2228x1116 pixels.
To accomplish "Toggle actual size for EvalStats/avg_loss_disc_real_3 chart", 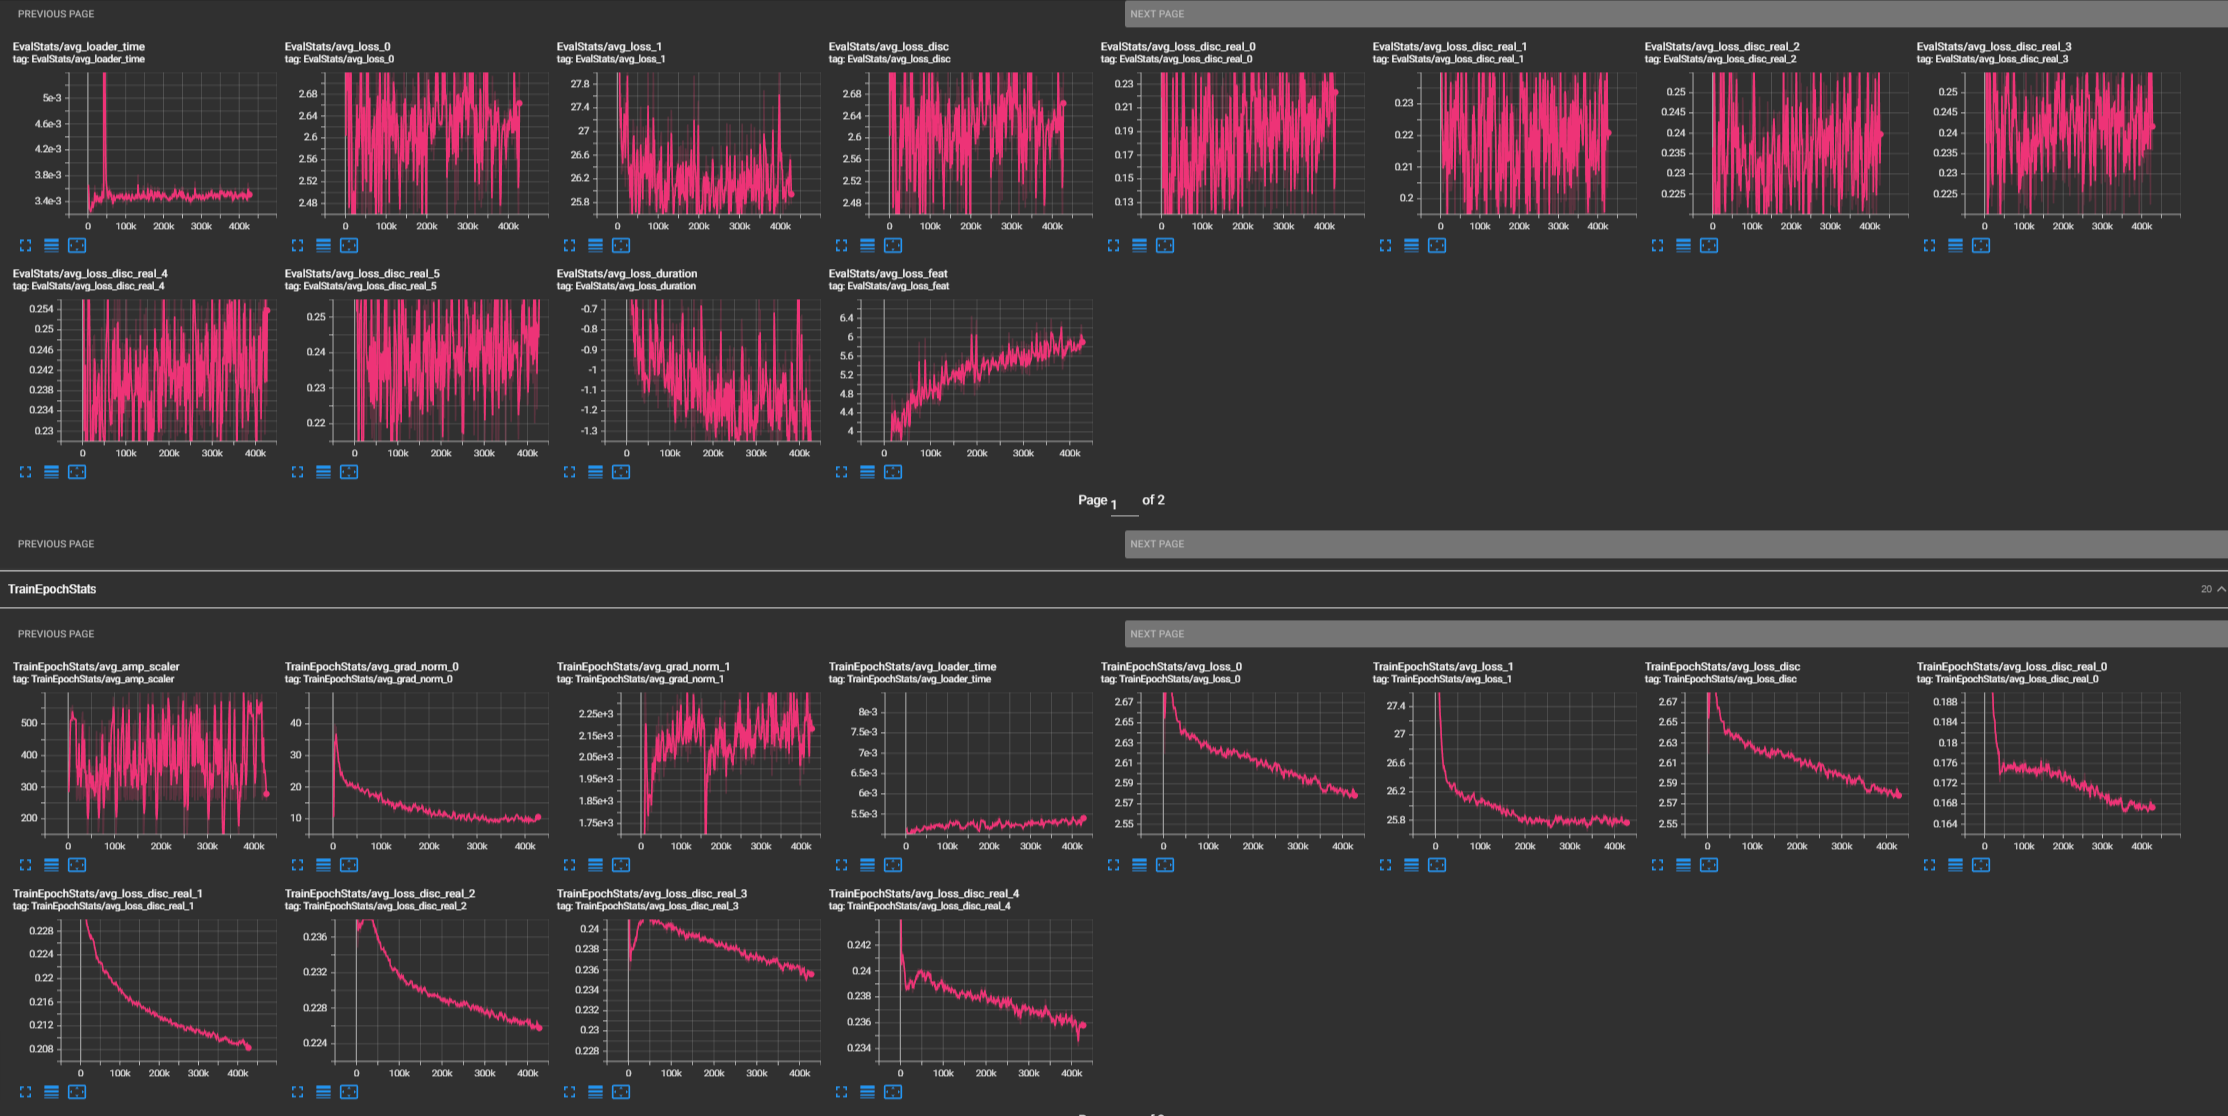I will tap(1929, 245).
